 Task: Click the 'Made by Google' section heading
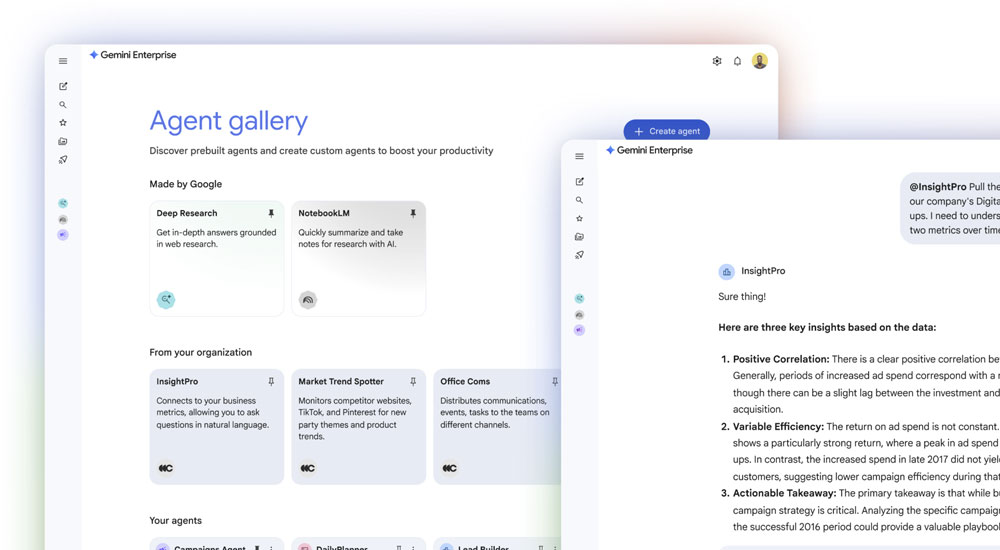[186, 184]
